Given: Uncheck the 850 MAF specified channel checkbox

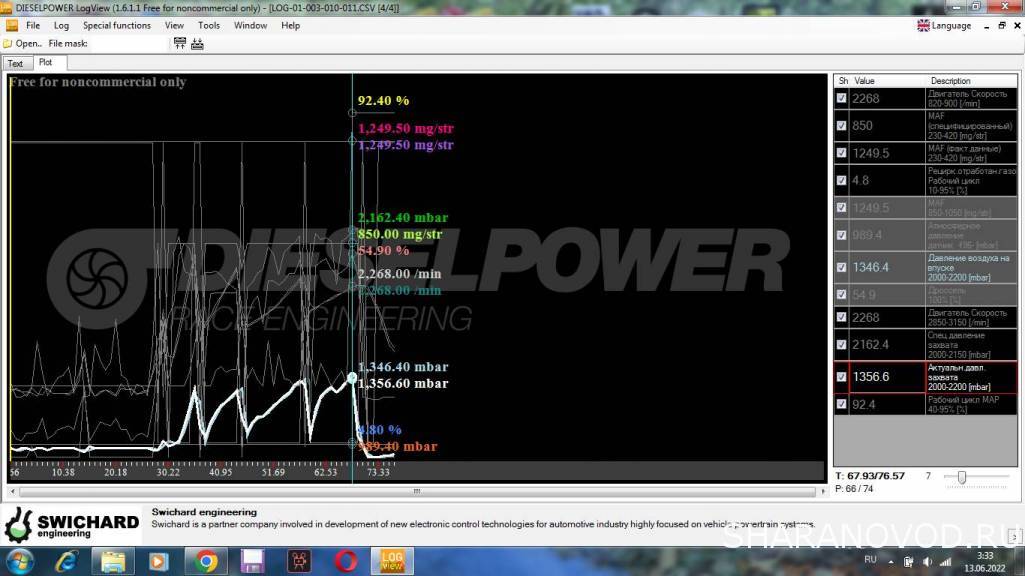Looking at the screenshot, I should click(841, 126).
